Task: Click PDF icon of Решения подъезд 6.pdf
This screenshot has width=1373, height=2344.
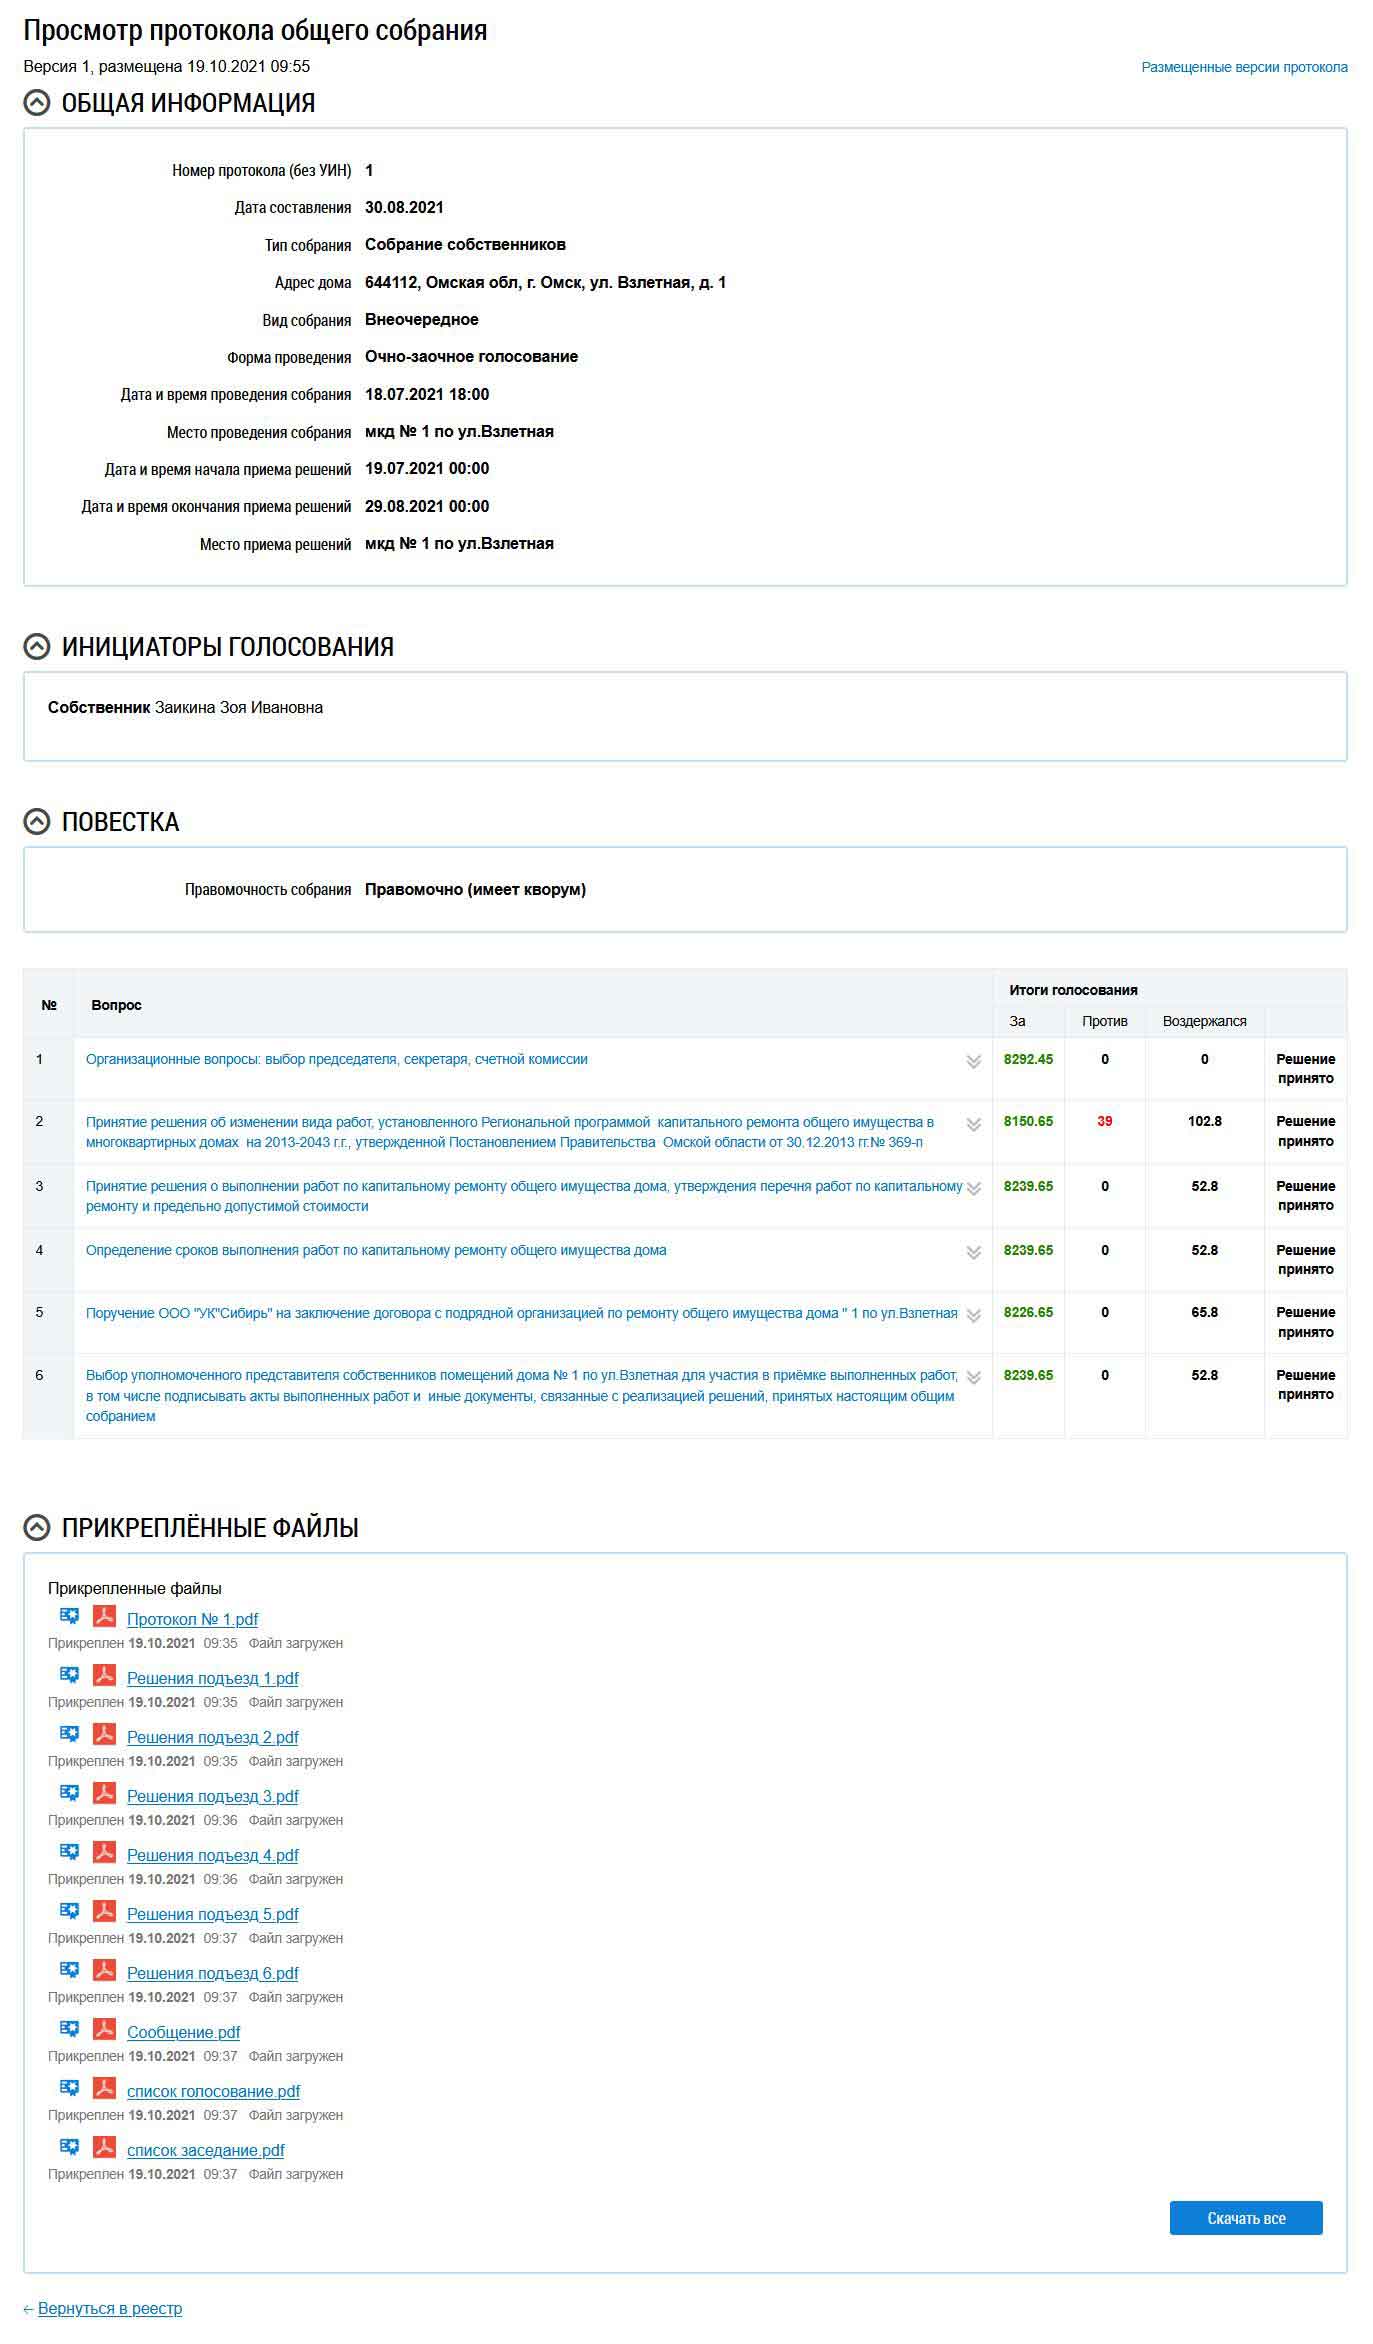Action: click(x=105, y=1970)
